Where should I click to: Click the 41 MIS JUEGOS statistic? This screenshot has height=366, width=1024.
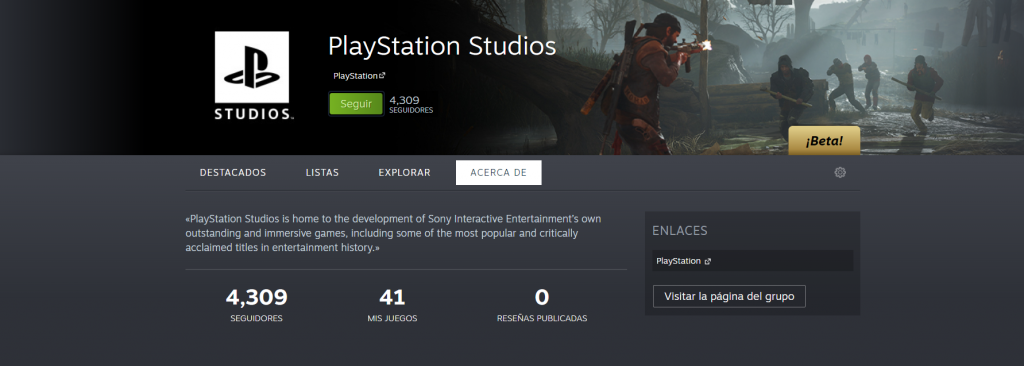point(392,305)
